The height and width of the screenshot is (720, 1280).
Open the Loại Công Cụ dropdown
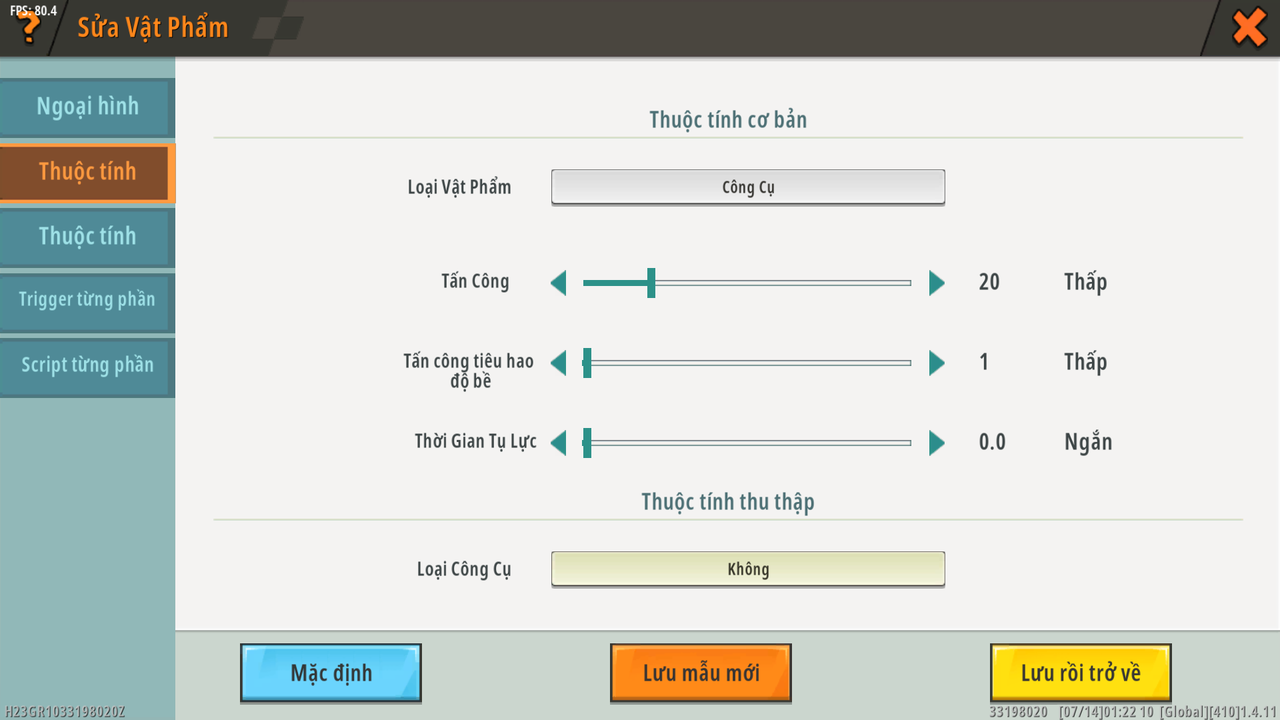pyautogui.click(x=748, y=569)
